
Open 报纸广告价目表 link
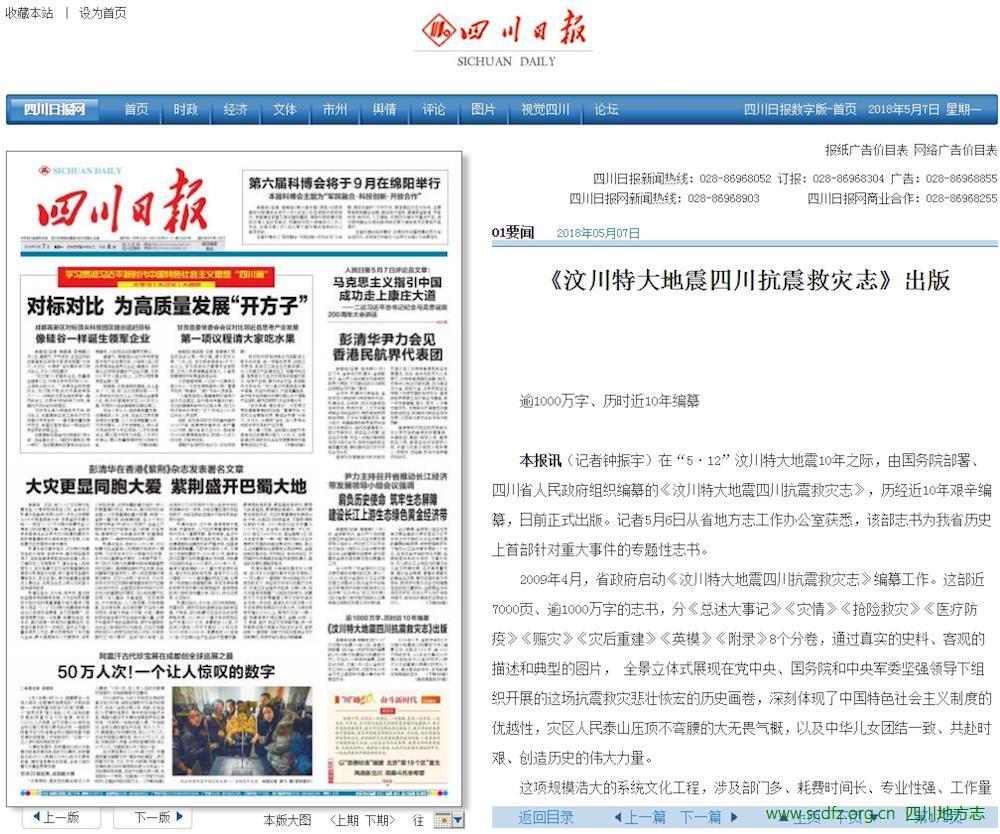coord(866,150)
